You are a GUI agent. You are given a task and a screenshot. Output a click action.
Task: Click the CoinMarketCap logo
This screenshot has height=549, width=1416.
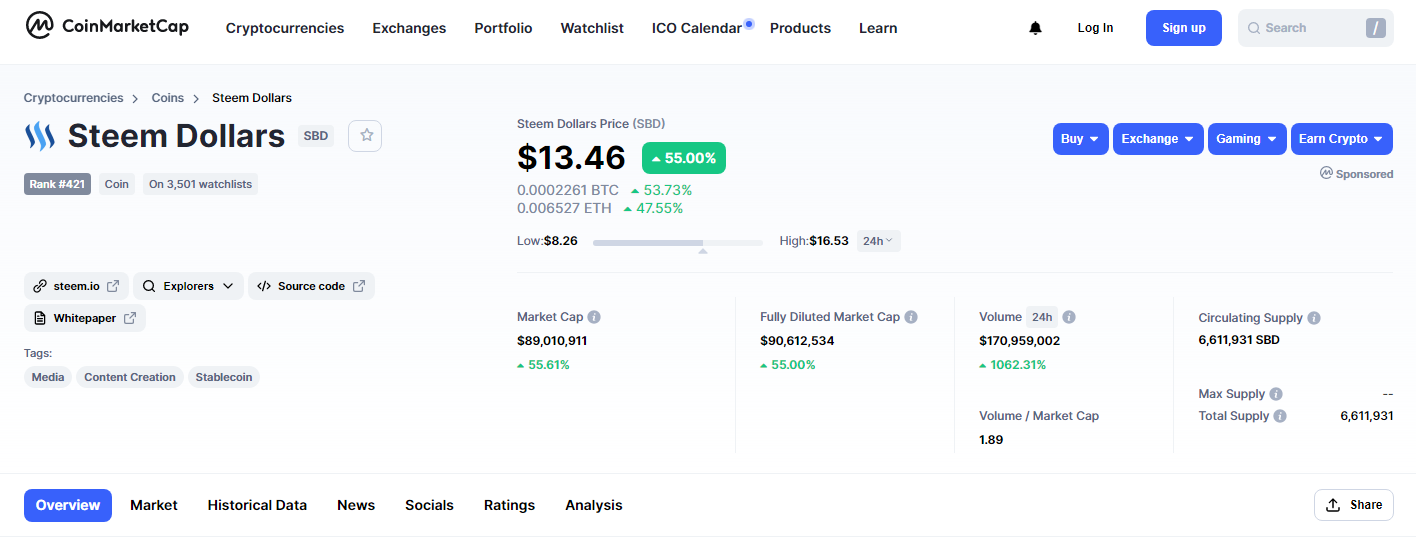click(x=107, y=27)
